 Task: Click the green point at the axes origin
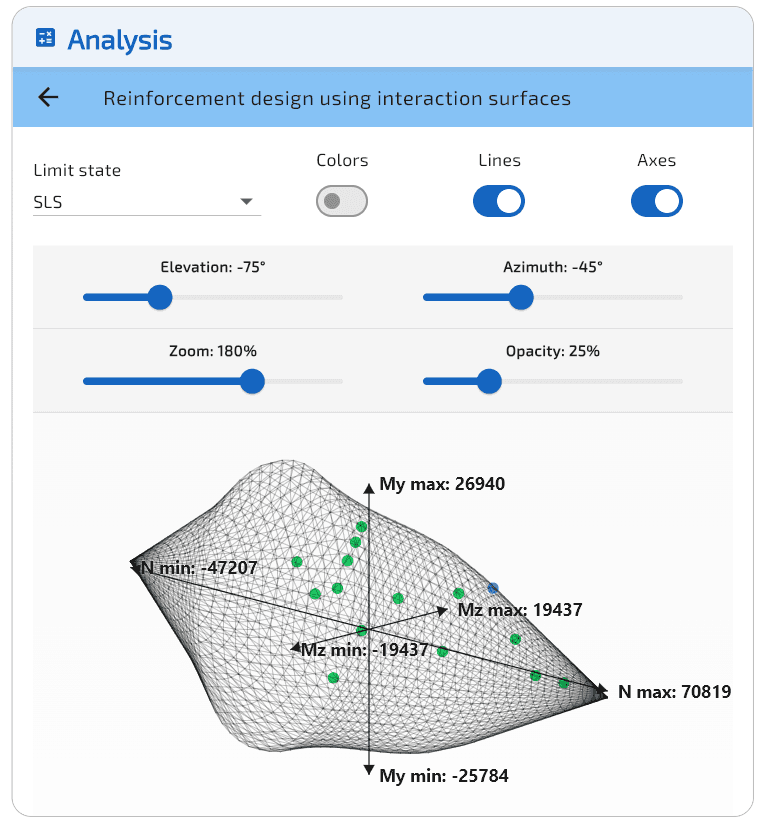pos(363,630)
